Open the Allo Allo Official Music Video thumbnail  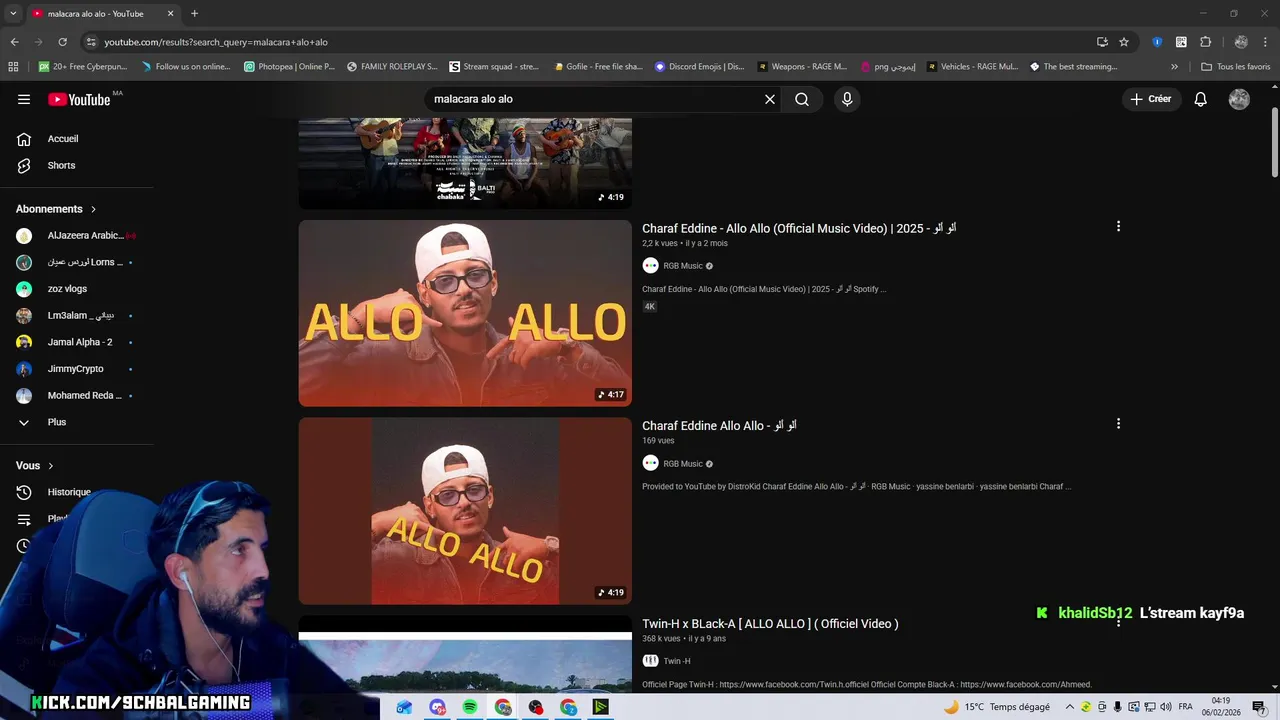point(465,313)
